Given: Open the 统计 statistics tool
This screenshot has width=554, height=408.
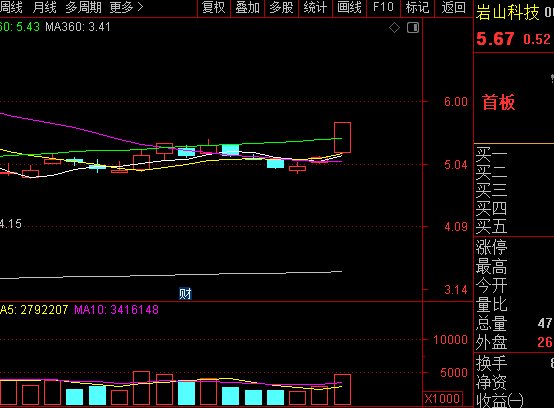Looking at the screenshot, I should 316,7.
